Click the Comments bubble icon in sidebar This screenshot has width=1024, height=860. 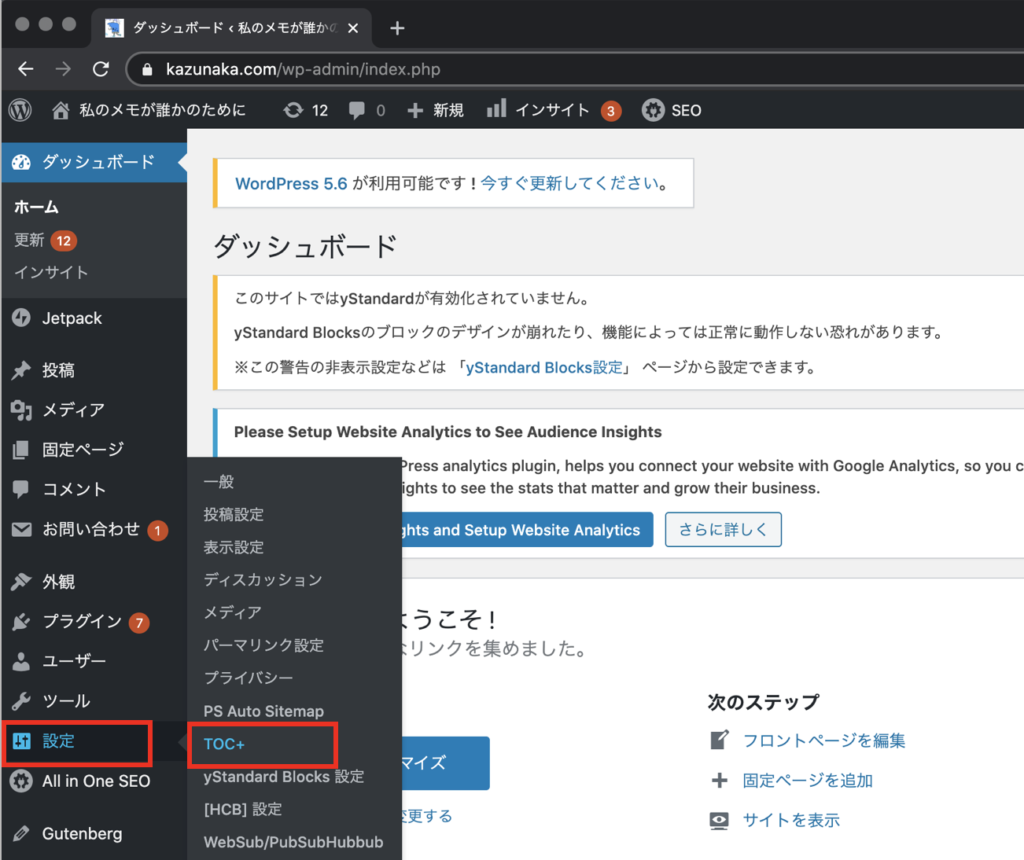[x=22, y=489]
